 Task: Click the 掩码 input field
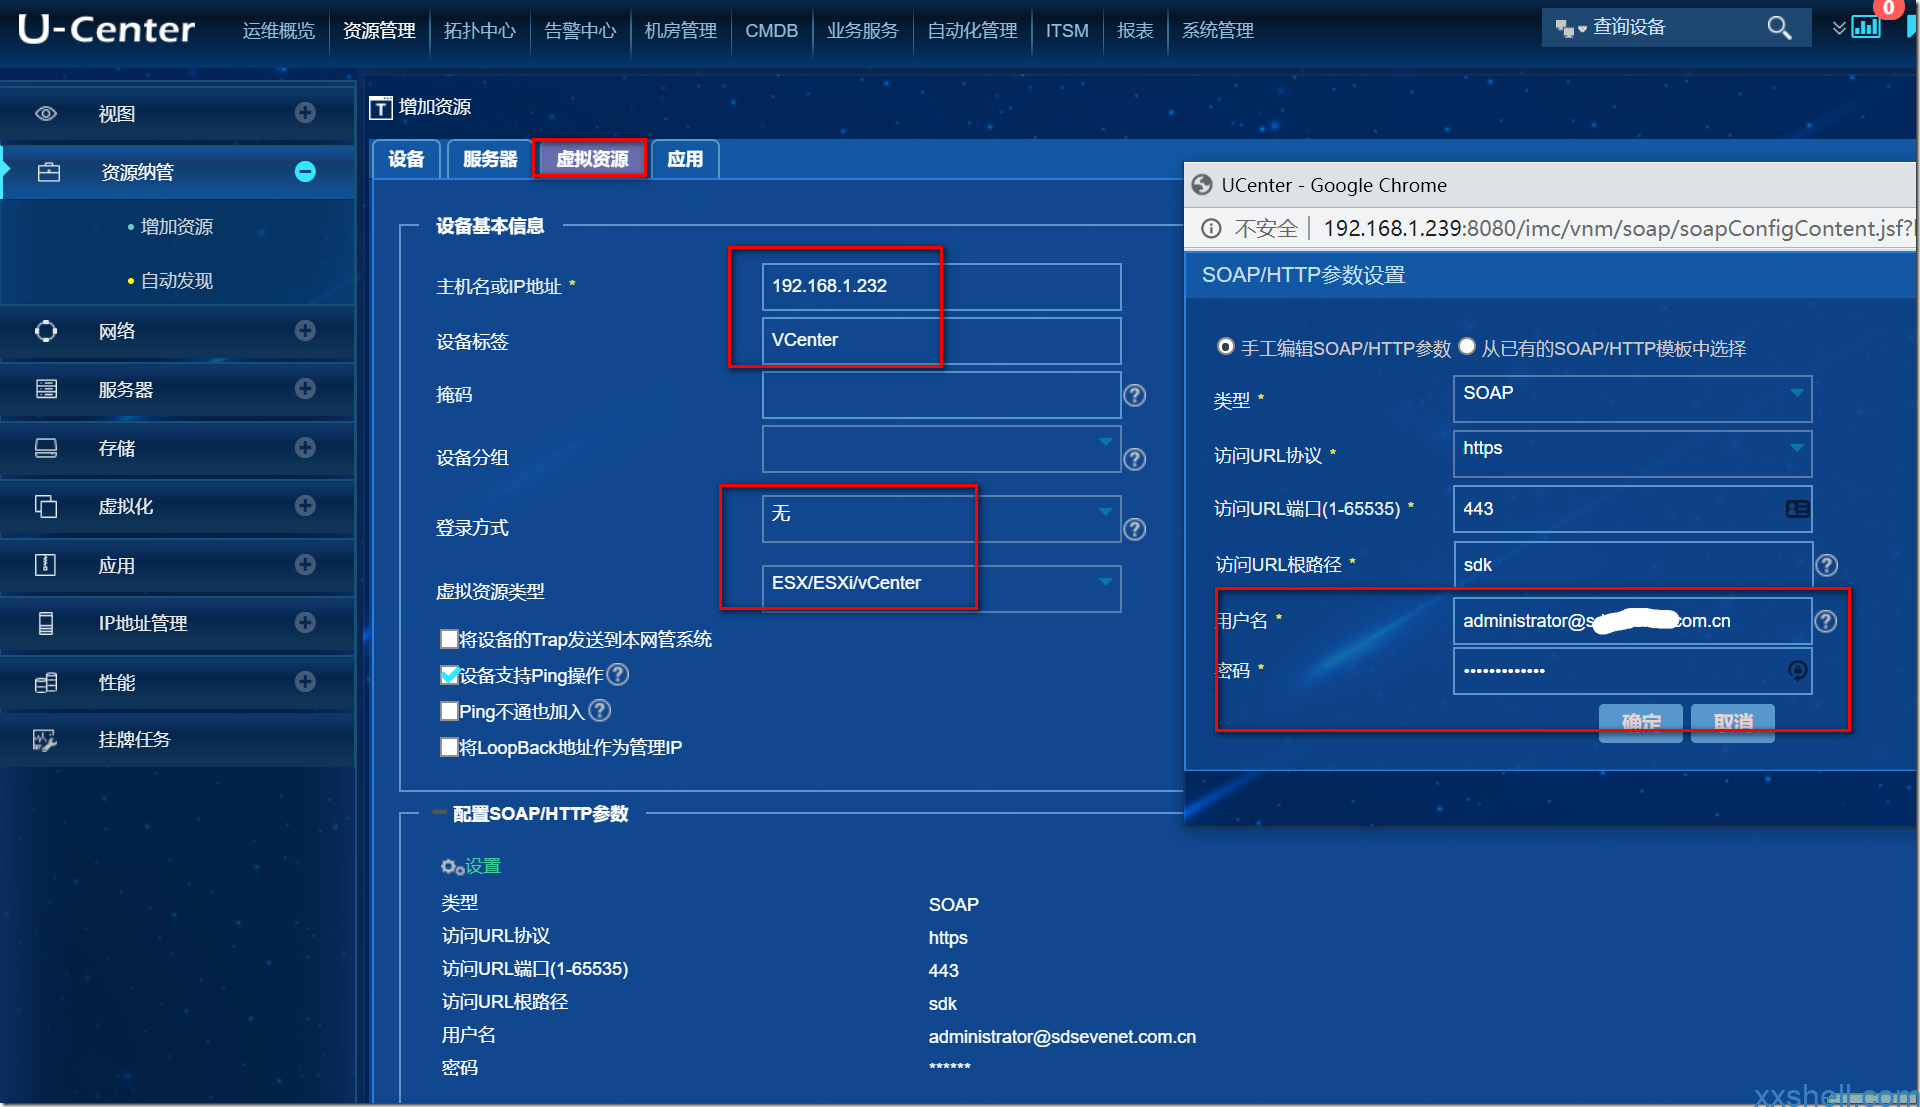click(941, 395)
